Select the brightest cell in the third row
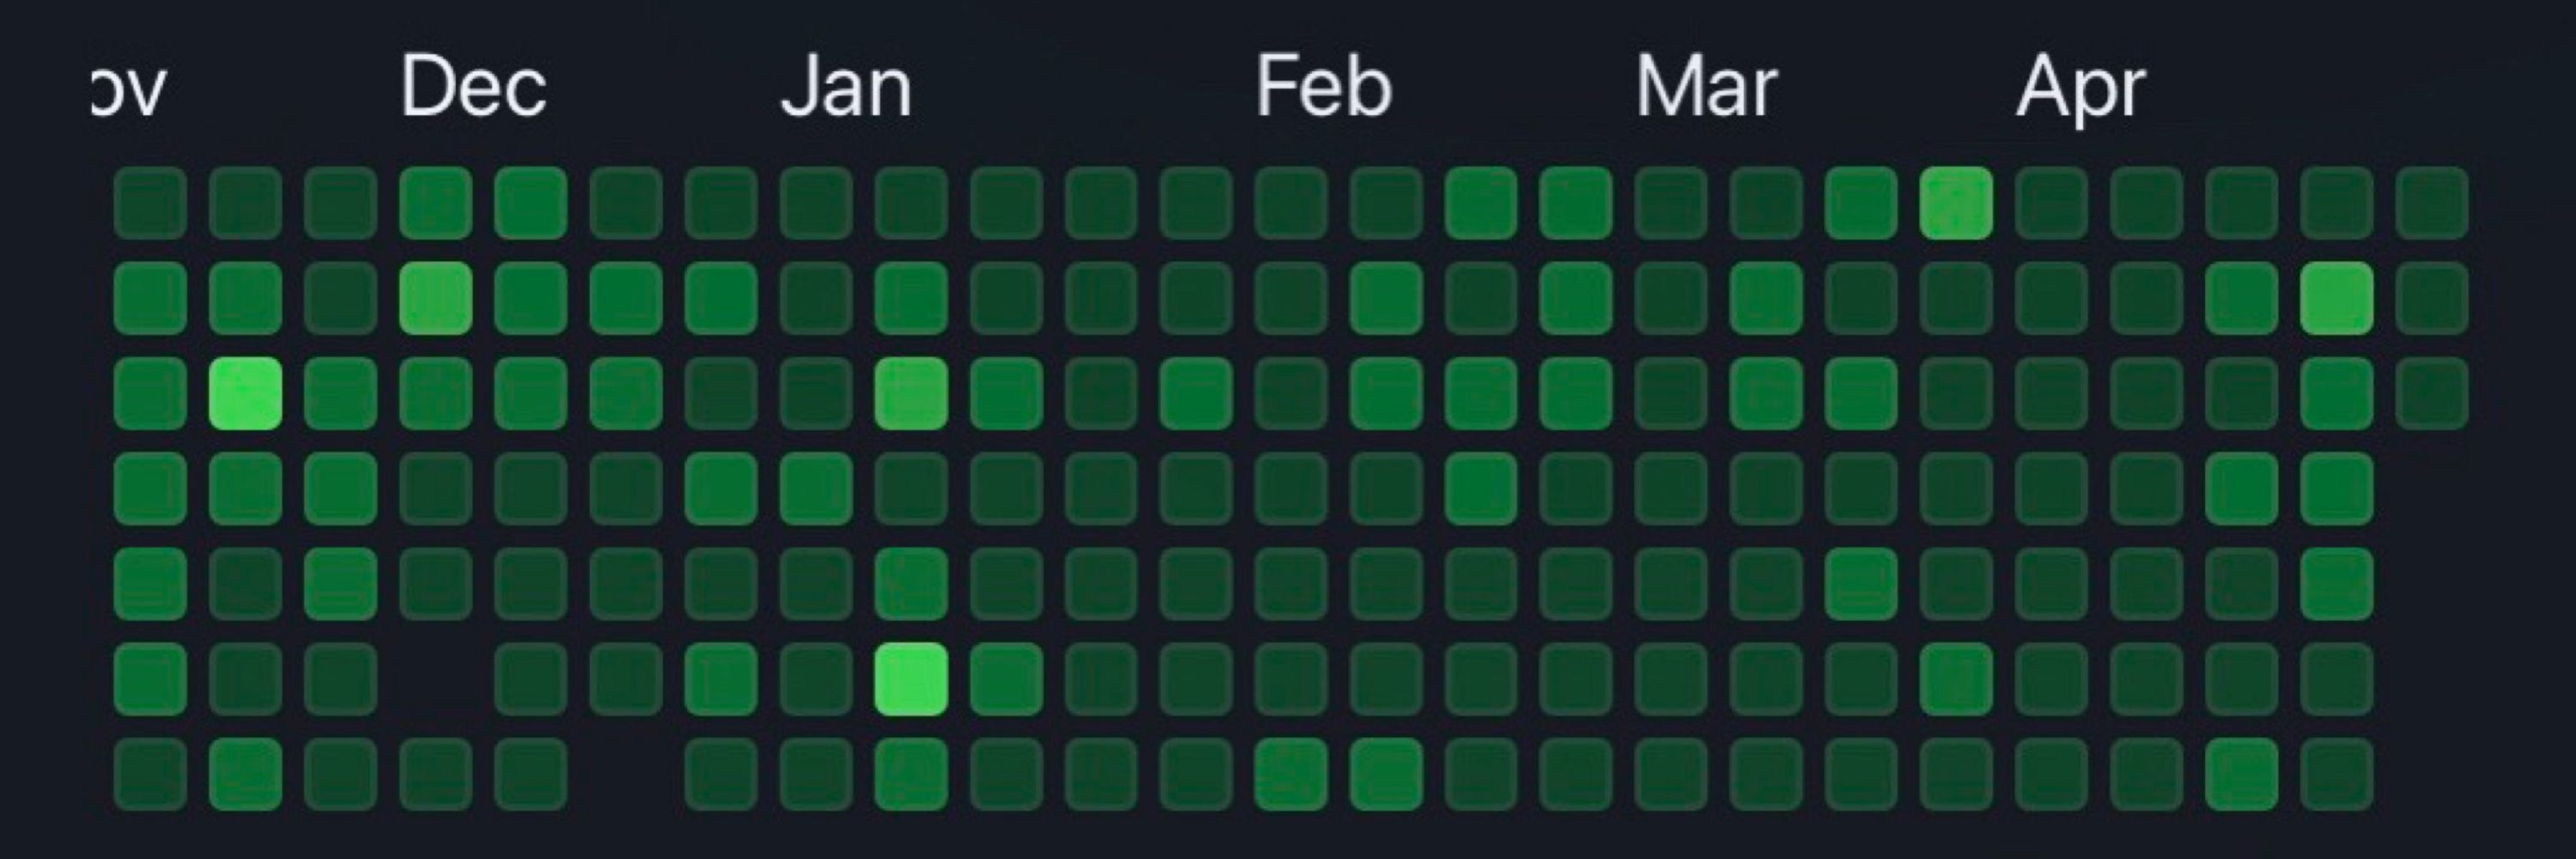The width and height of the screenshot is (2576, 859). [x=245, y=393]
